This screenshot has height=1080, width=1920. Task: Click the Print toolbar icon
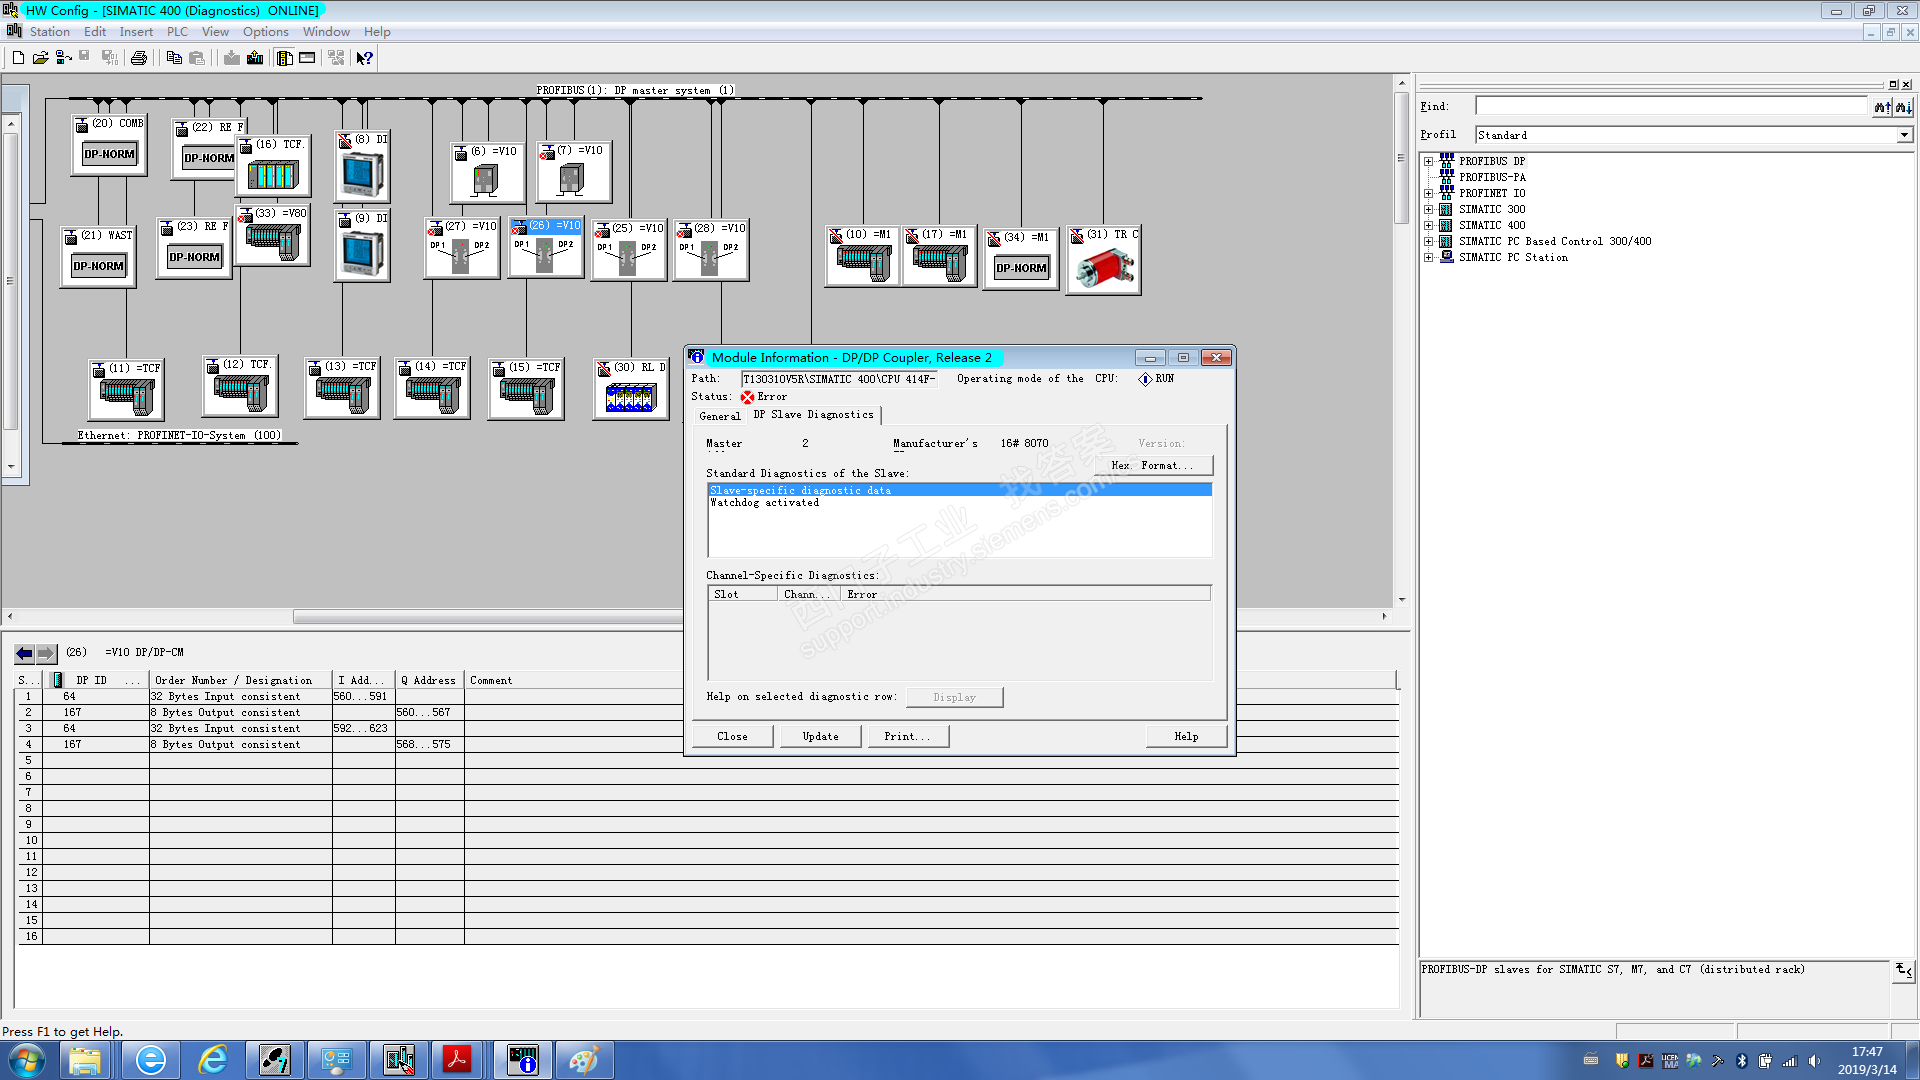point(139,58)
